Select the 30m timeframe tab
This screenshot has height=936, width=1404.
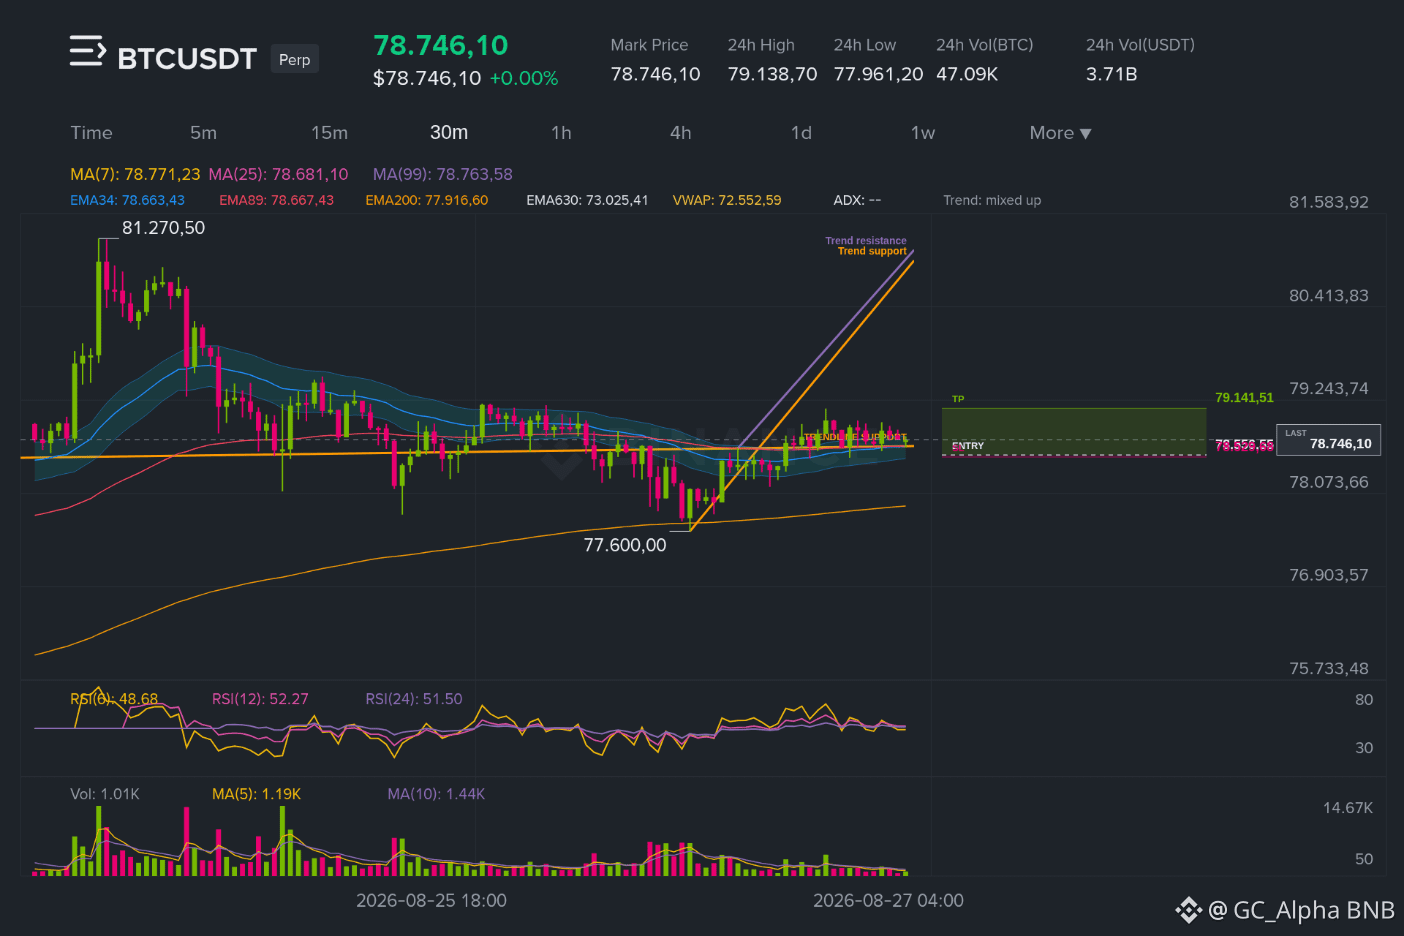(449, 133)
